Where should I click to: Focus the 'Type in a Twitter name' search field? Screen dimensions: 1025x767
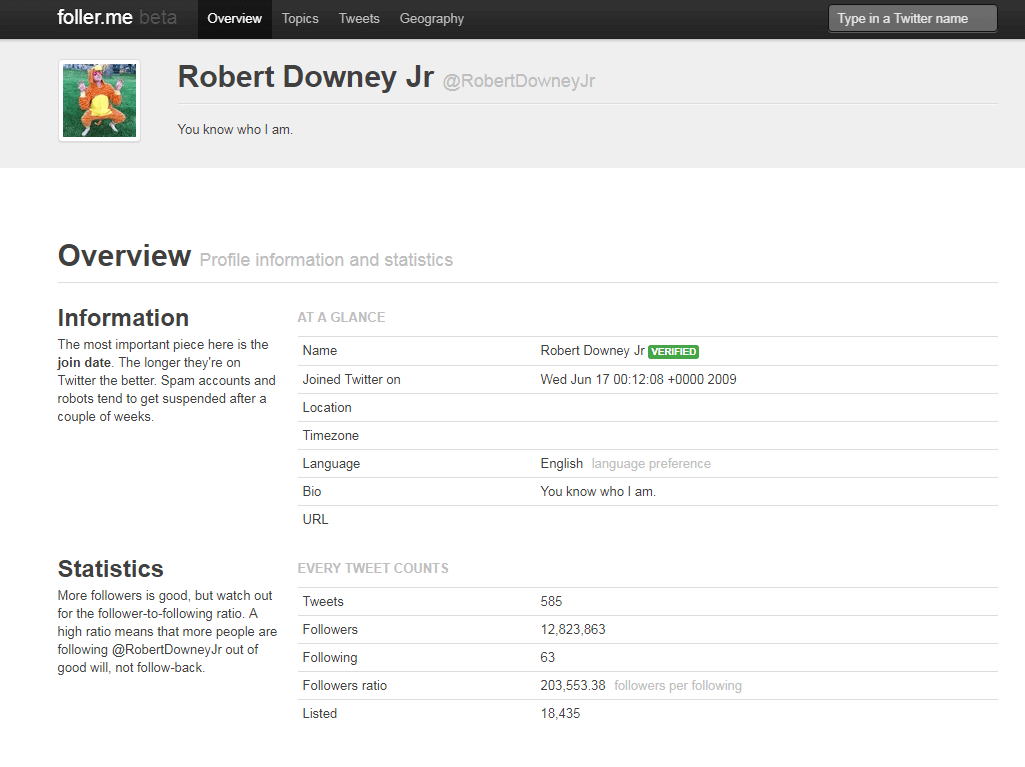point(913,18)
